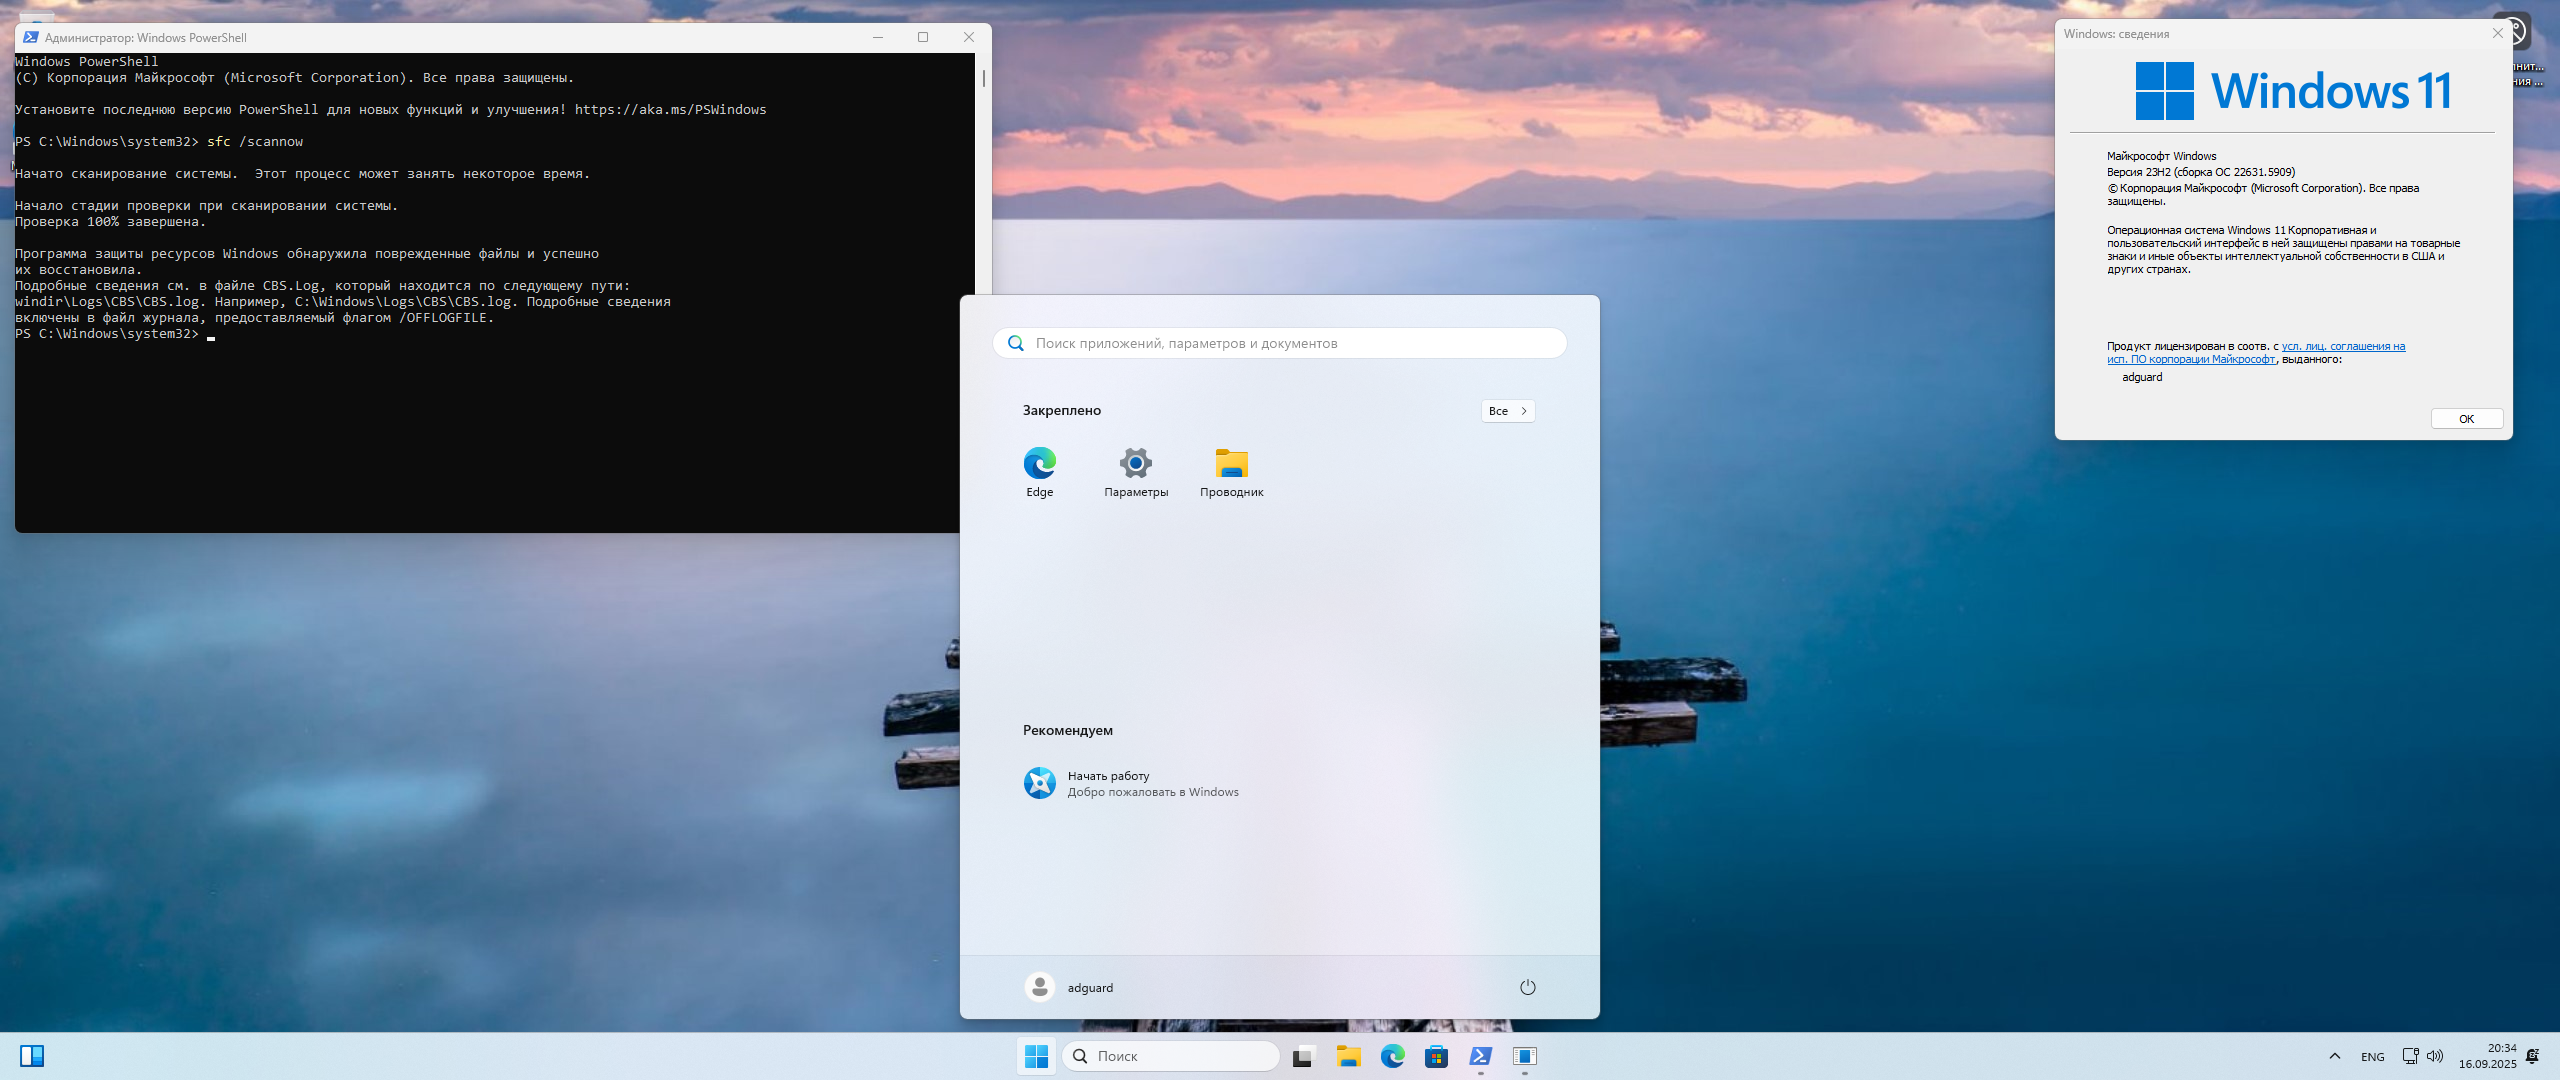Click the 'Майкрософт Windows' line in winver
Viewport: 2560px width, 1080px height.
tap(2161, 156)
